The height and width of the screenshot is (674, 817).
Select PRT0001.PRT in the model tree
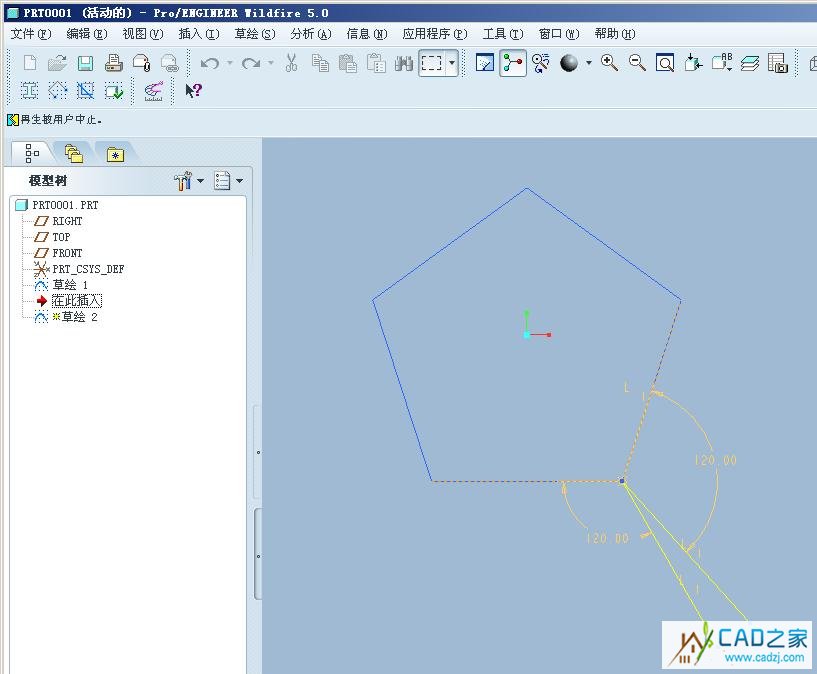pos(65,205)
